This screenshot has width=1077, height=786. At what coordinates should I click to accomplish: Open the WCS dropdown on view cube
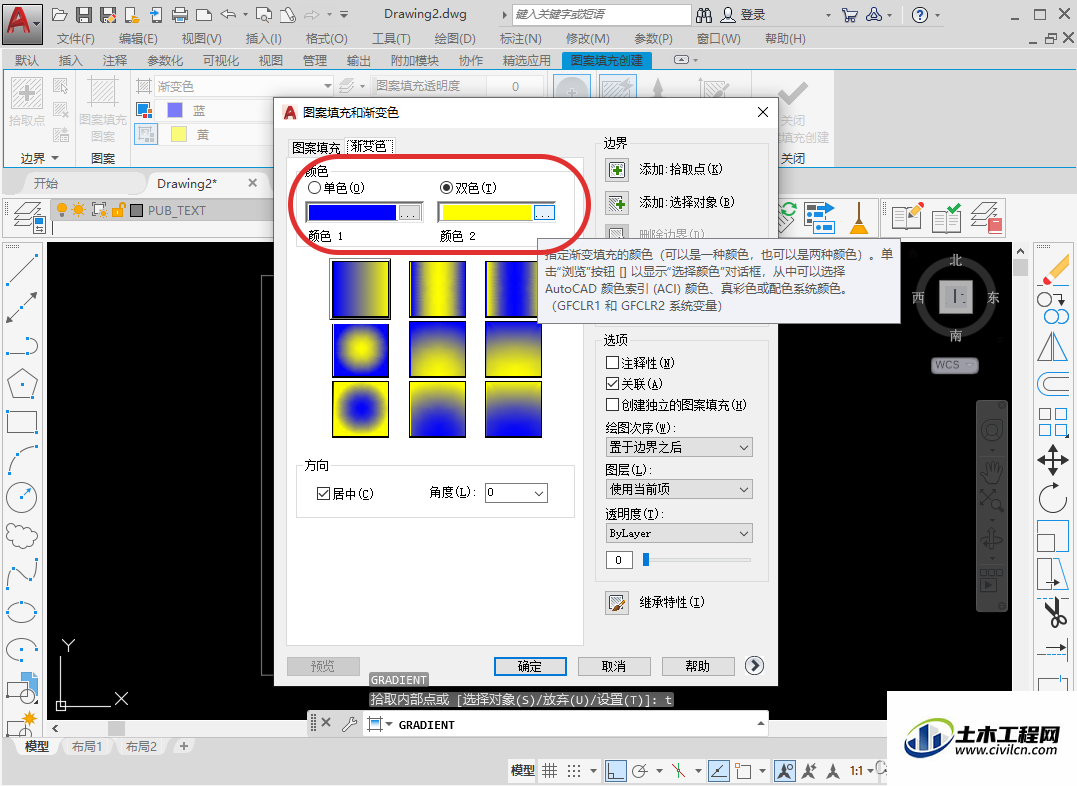tap(954, 365)
